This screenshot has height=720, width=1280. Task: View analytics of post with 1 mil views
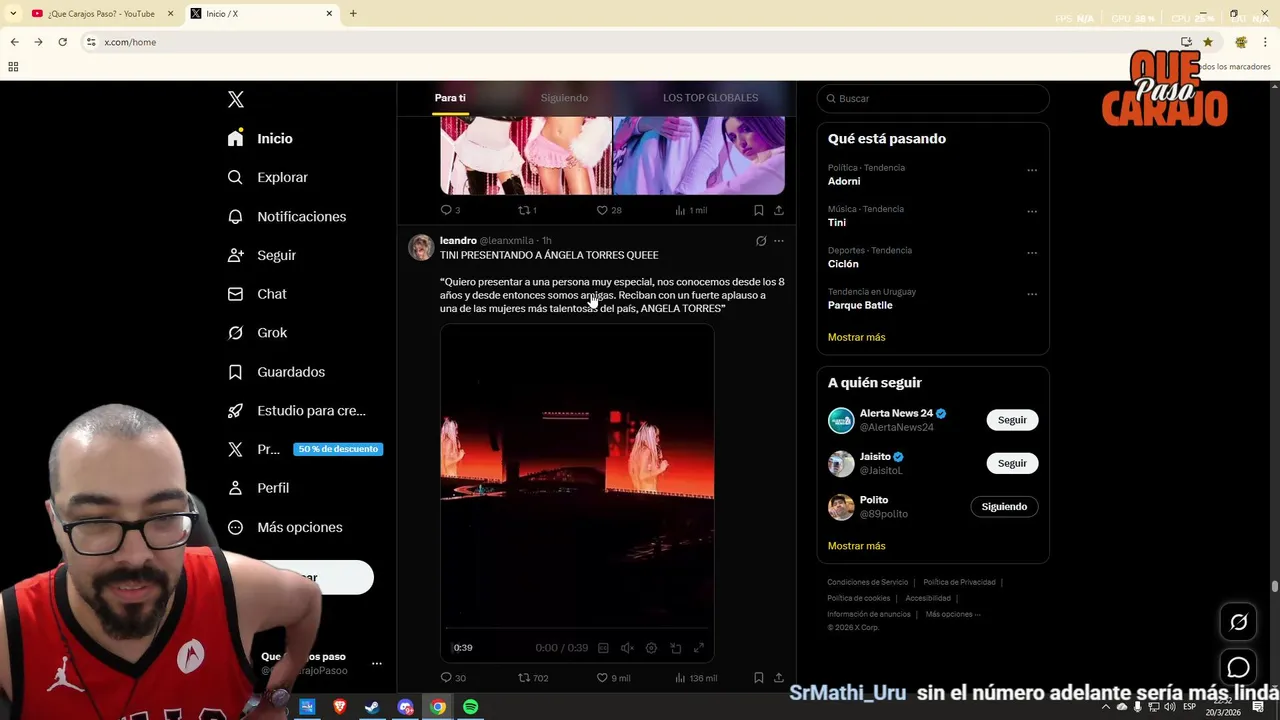691,210
